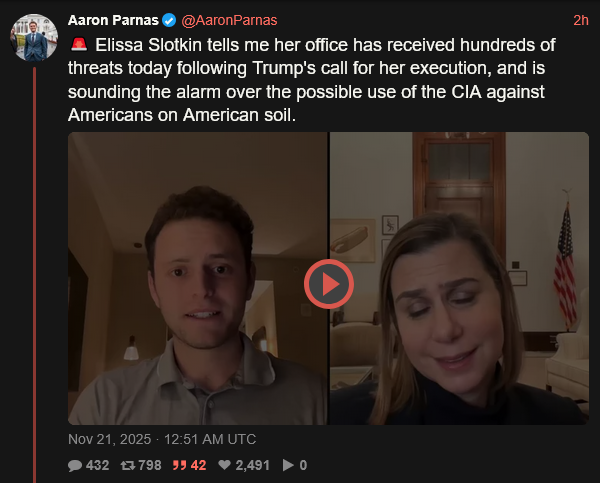Click the retweet arrows icon

click(127, 465)
